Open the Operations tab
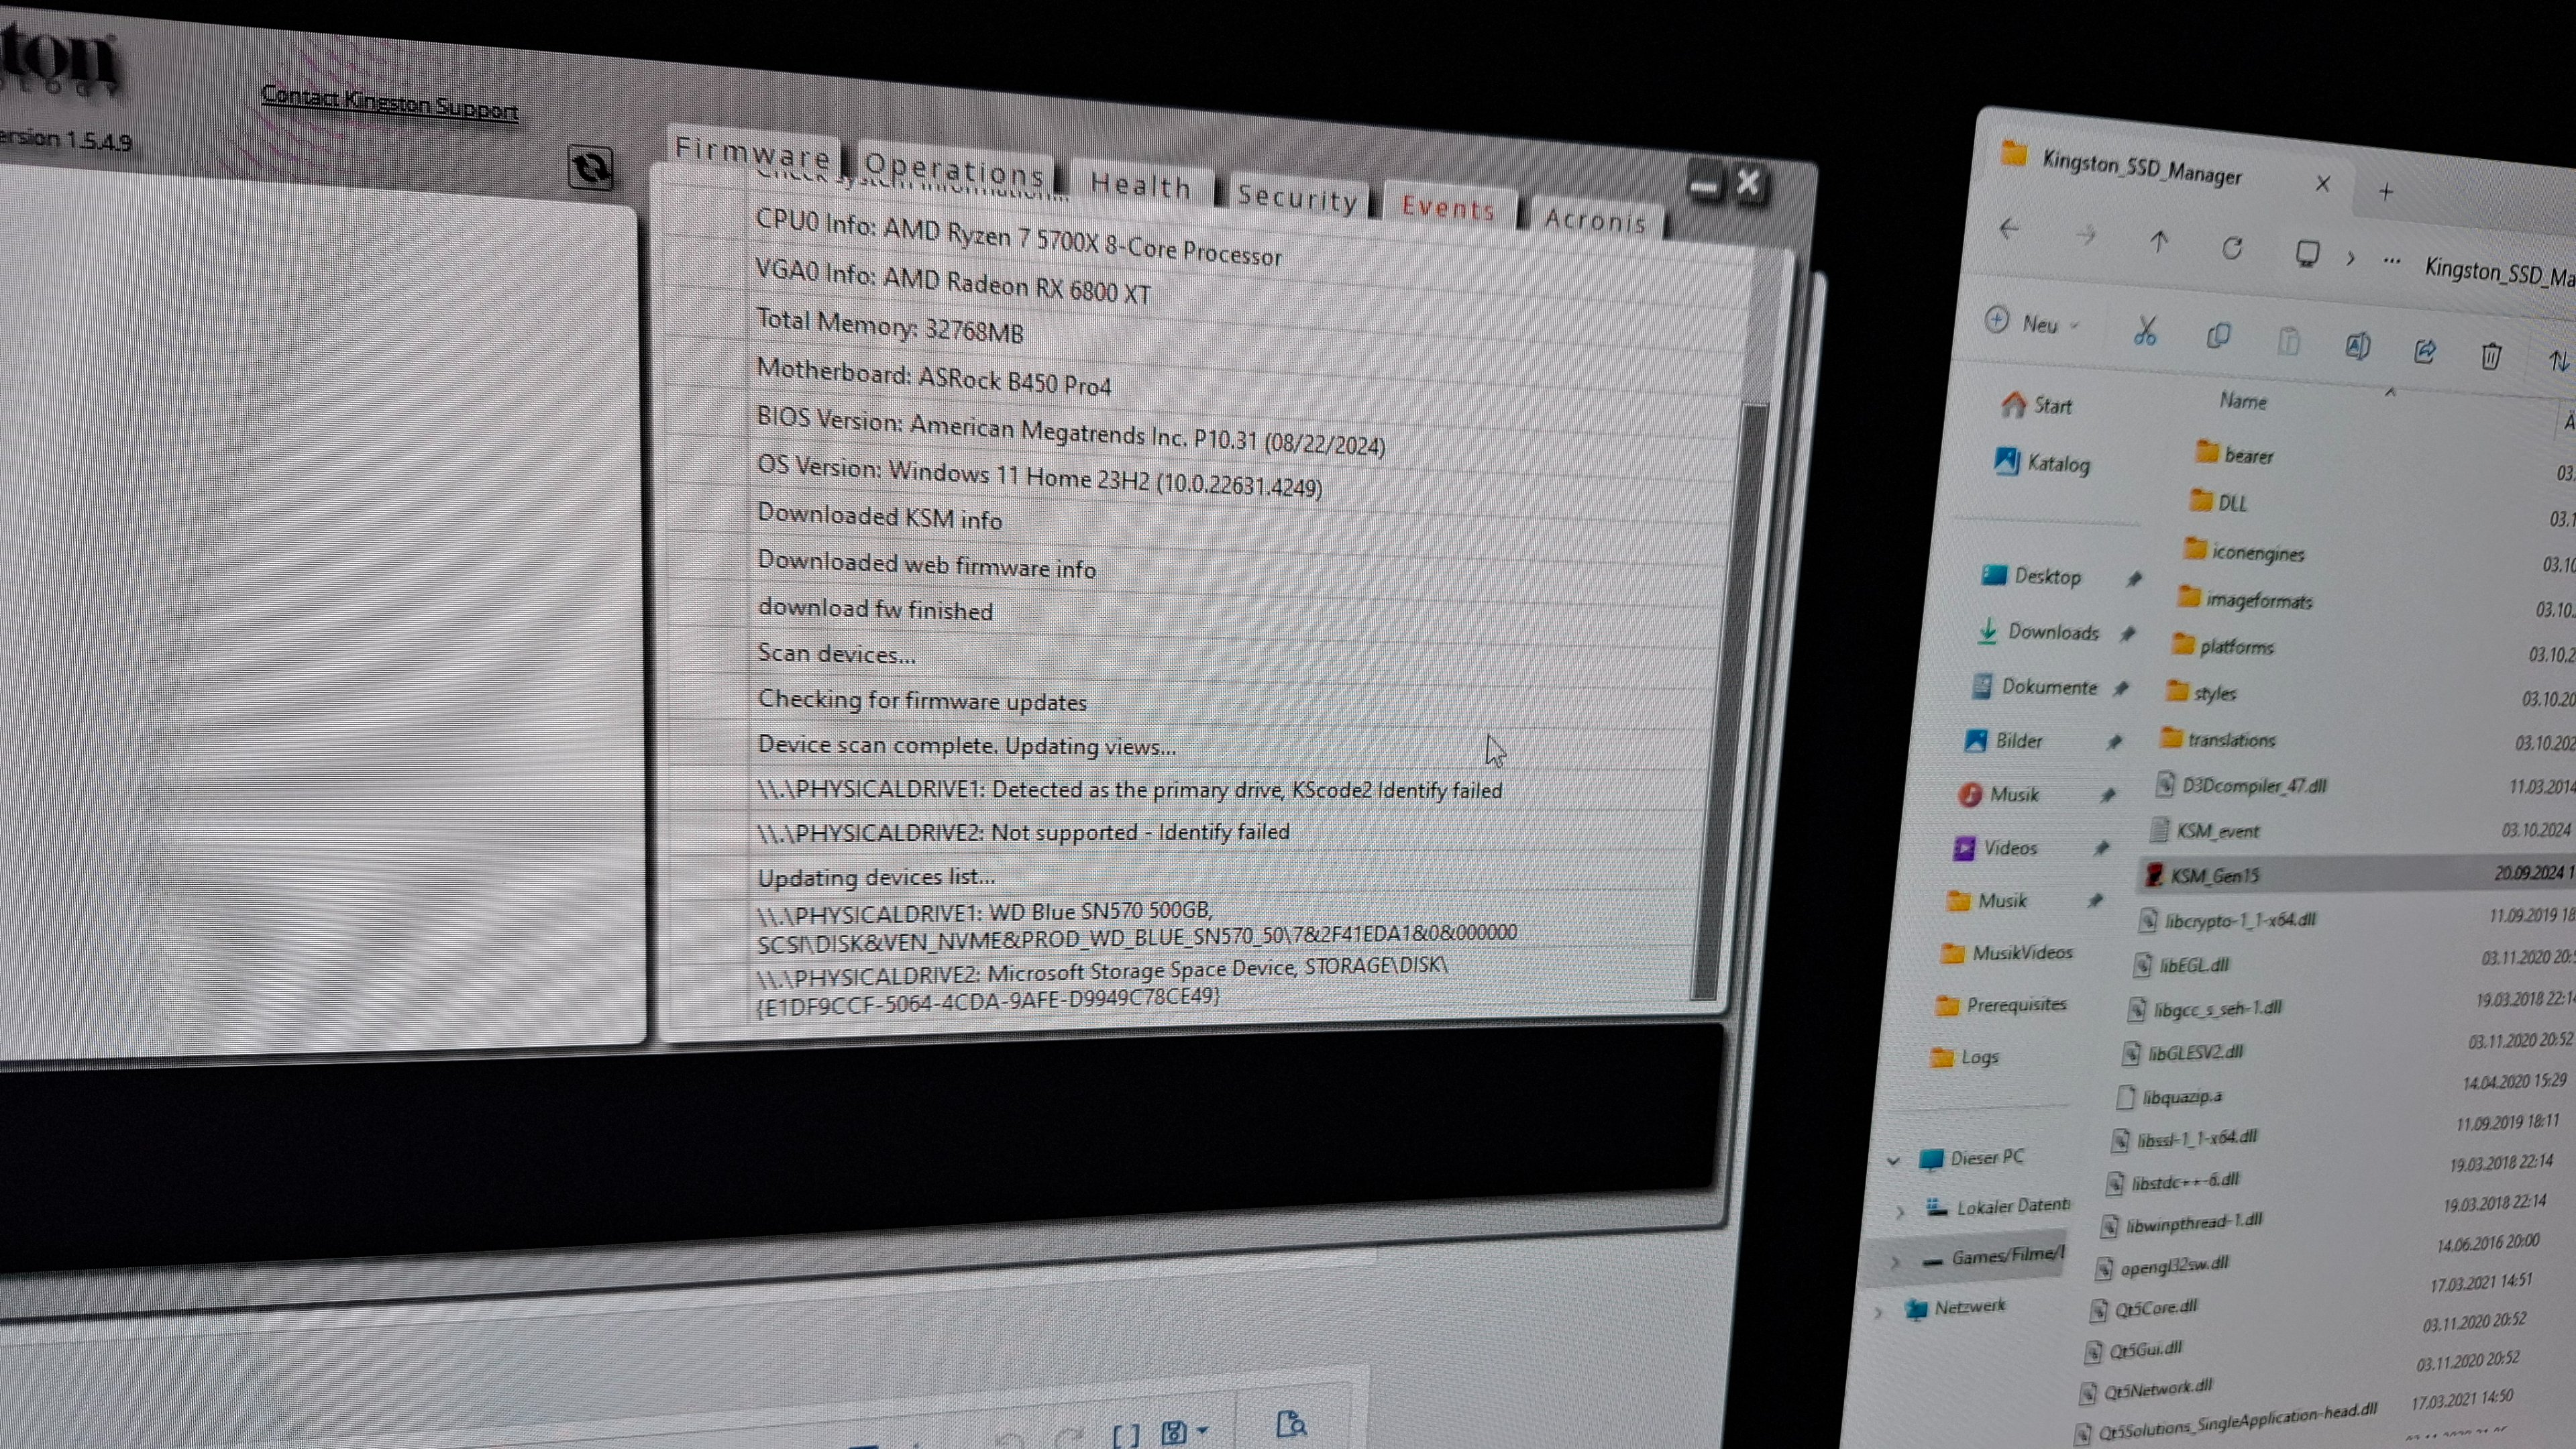This screenshot has width=2576, height=1449. coord(954,171)
